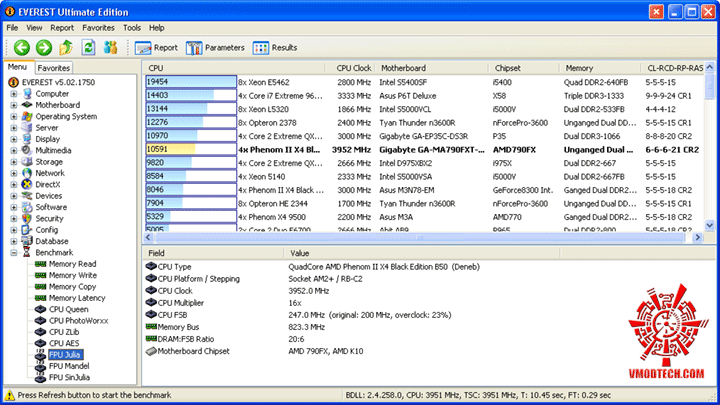Screen dimensions: 720x405
Task: Select FPU SinJulia benchmark
Action: click(69, 377)
